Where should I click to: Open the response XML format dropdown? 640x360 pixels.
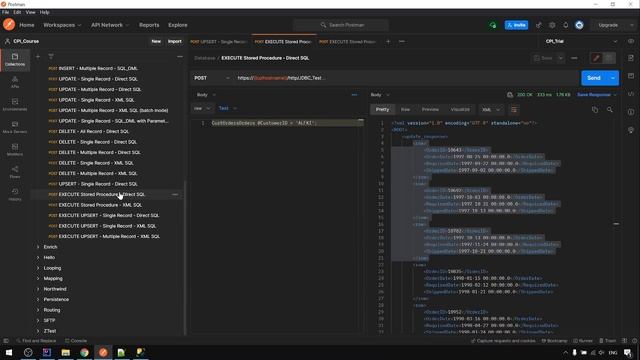491,110
